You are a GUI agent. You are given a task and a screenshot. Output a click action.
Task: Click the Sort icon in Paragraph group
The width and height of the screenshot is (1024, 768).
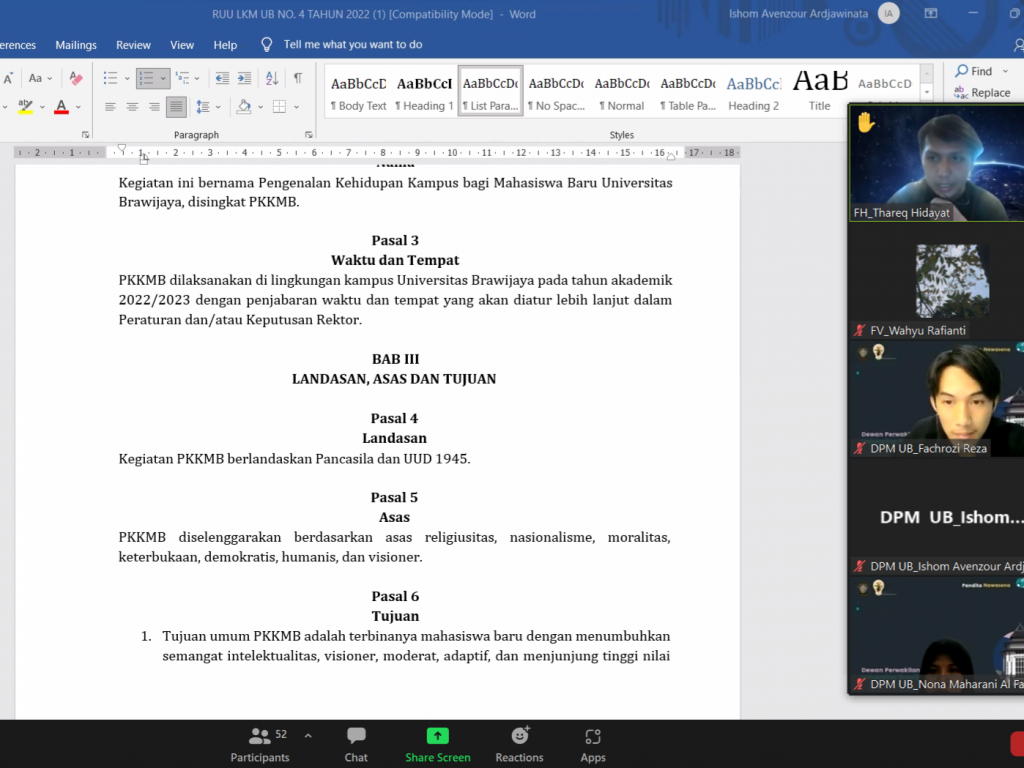pos(271,78)
